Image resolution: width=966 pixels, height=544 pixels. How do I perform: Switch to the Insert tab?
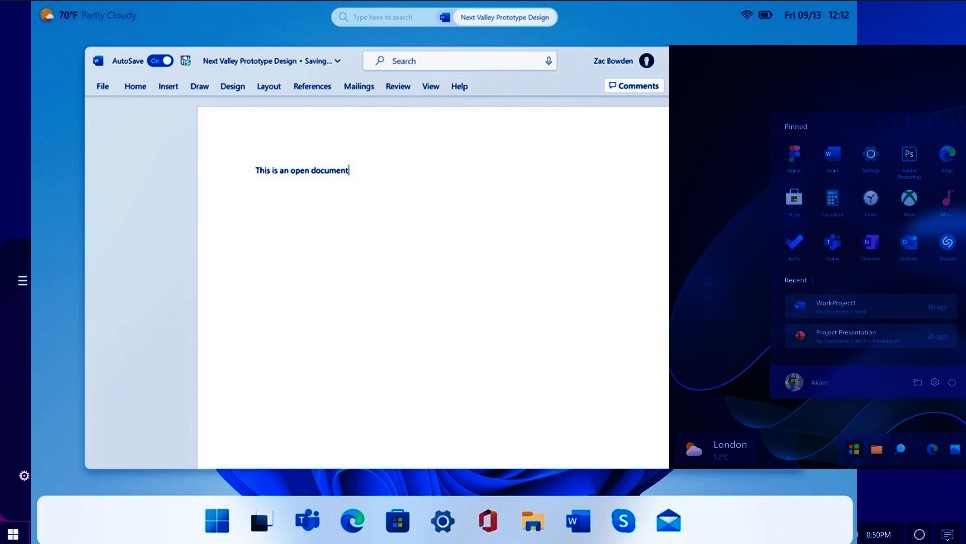click(x=168, y=86)
